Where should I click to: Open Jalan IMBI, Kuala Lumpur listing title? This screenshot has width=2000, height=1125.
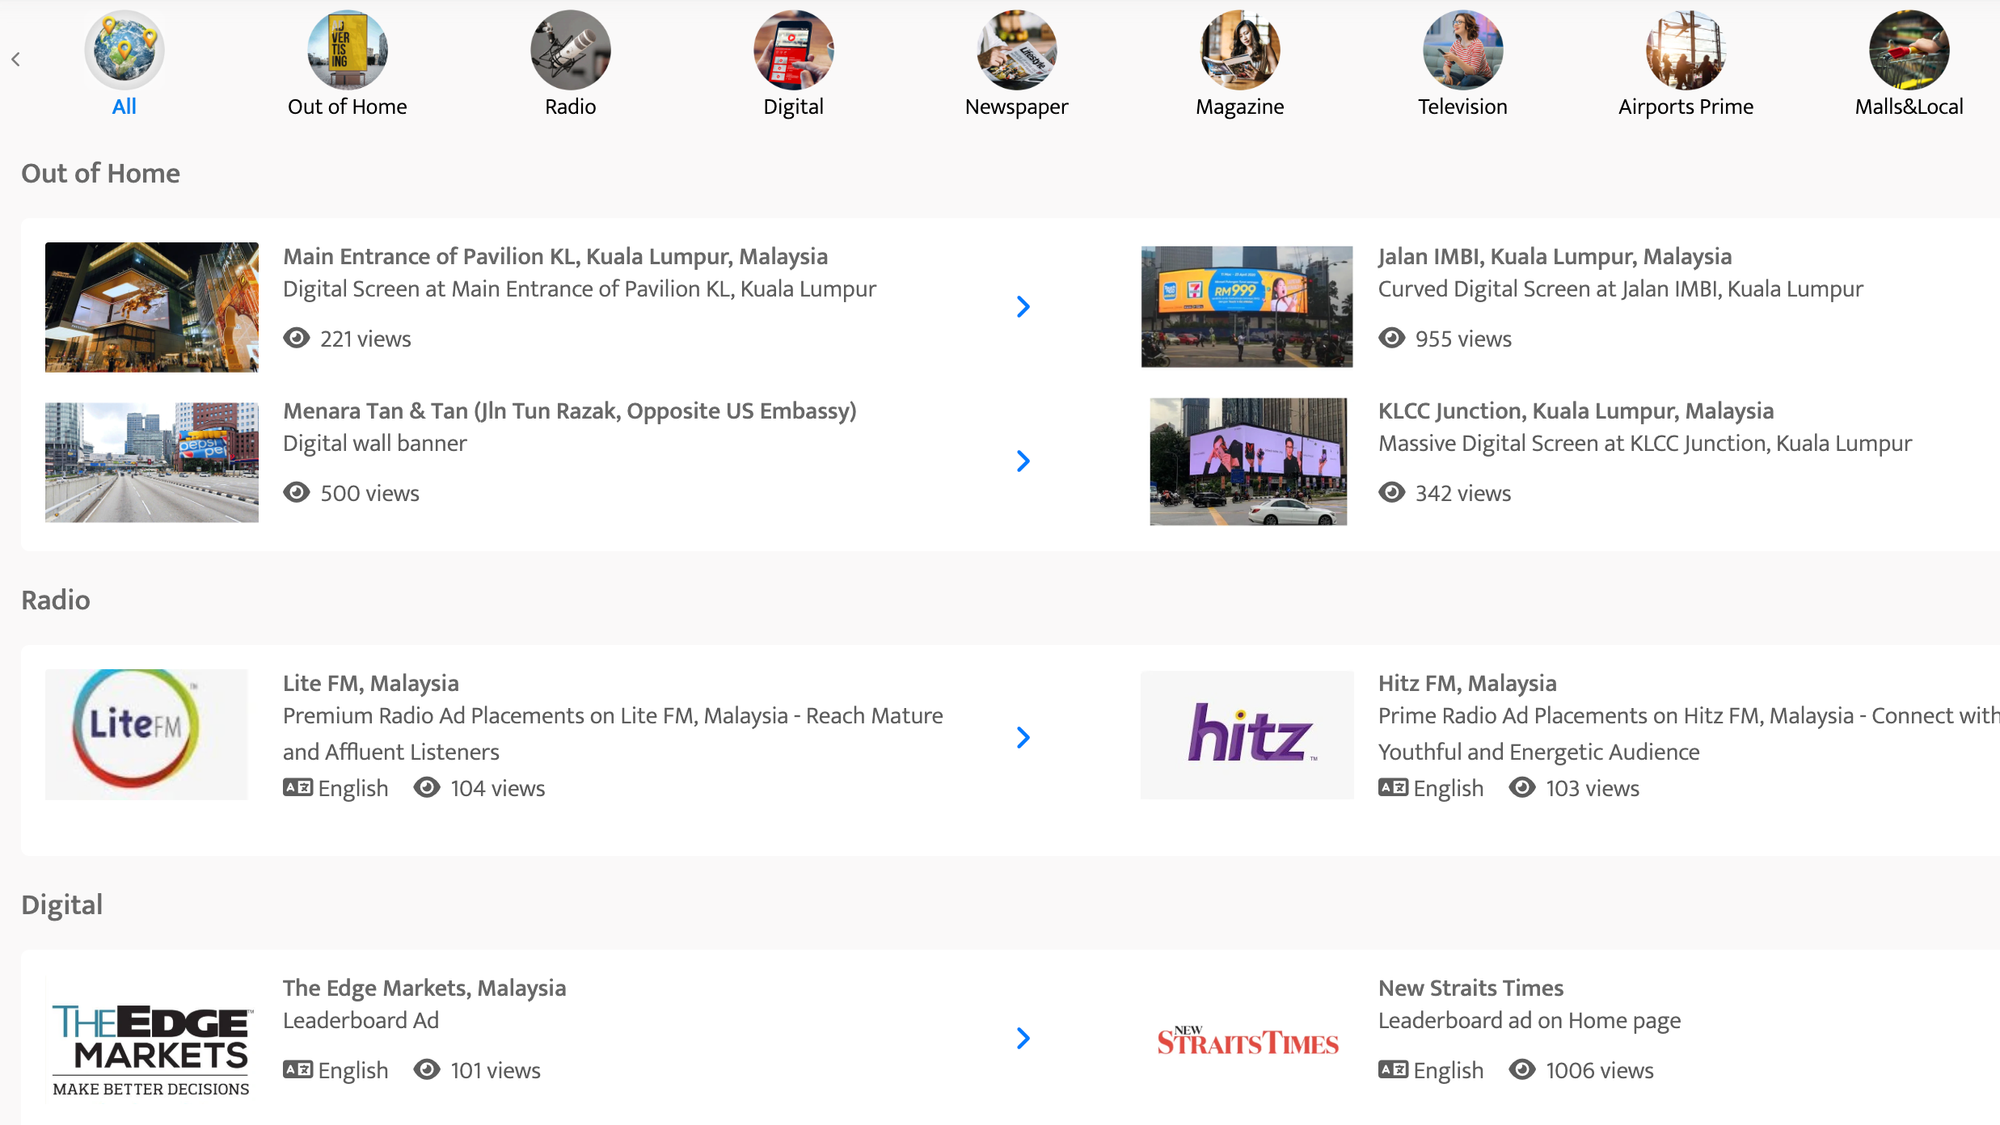pyautogui.click(x=1555, y=256)
